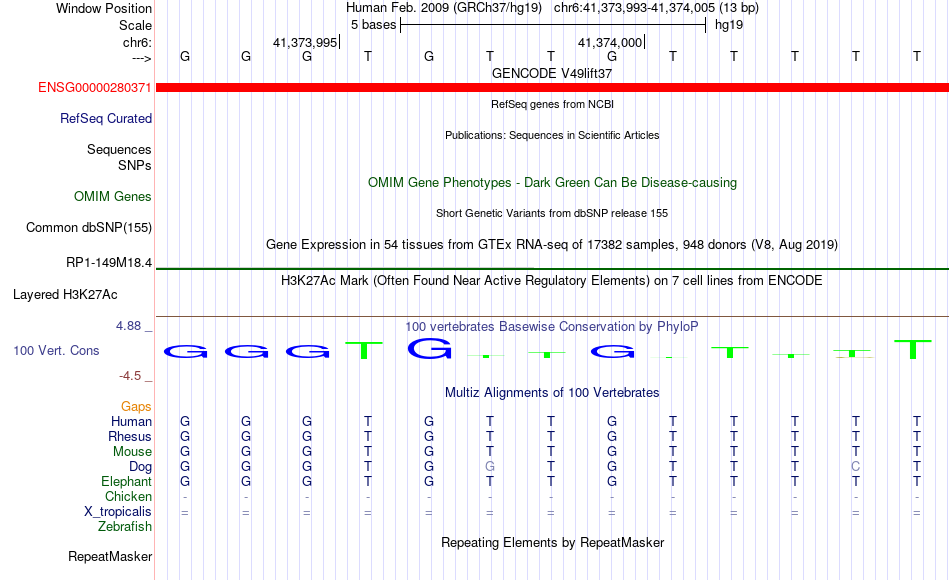Click the 4.88 conservation maximum value

pos(128,326)
